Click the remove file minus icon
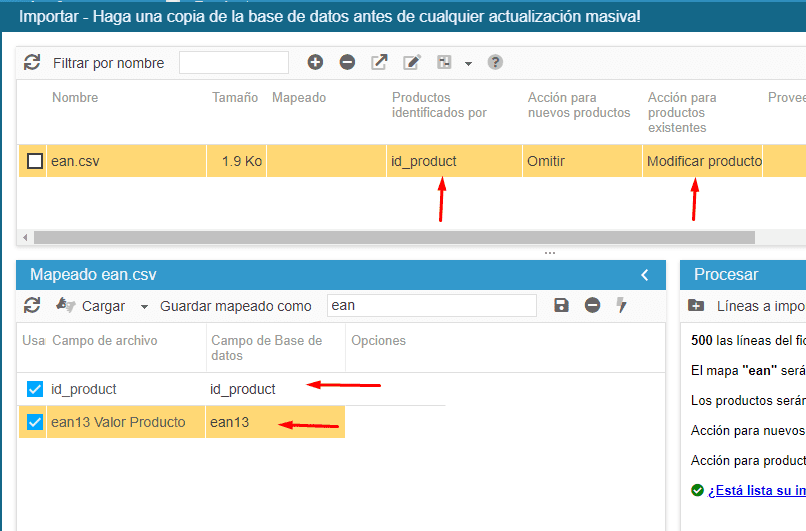 tap(347, 62)
